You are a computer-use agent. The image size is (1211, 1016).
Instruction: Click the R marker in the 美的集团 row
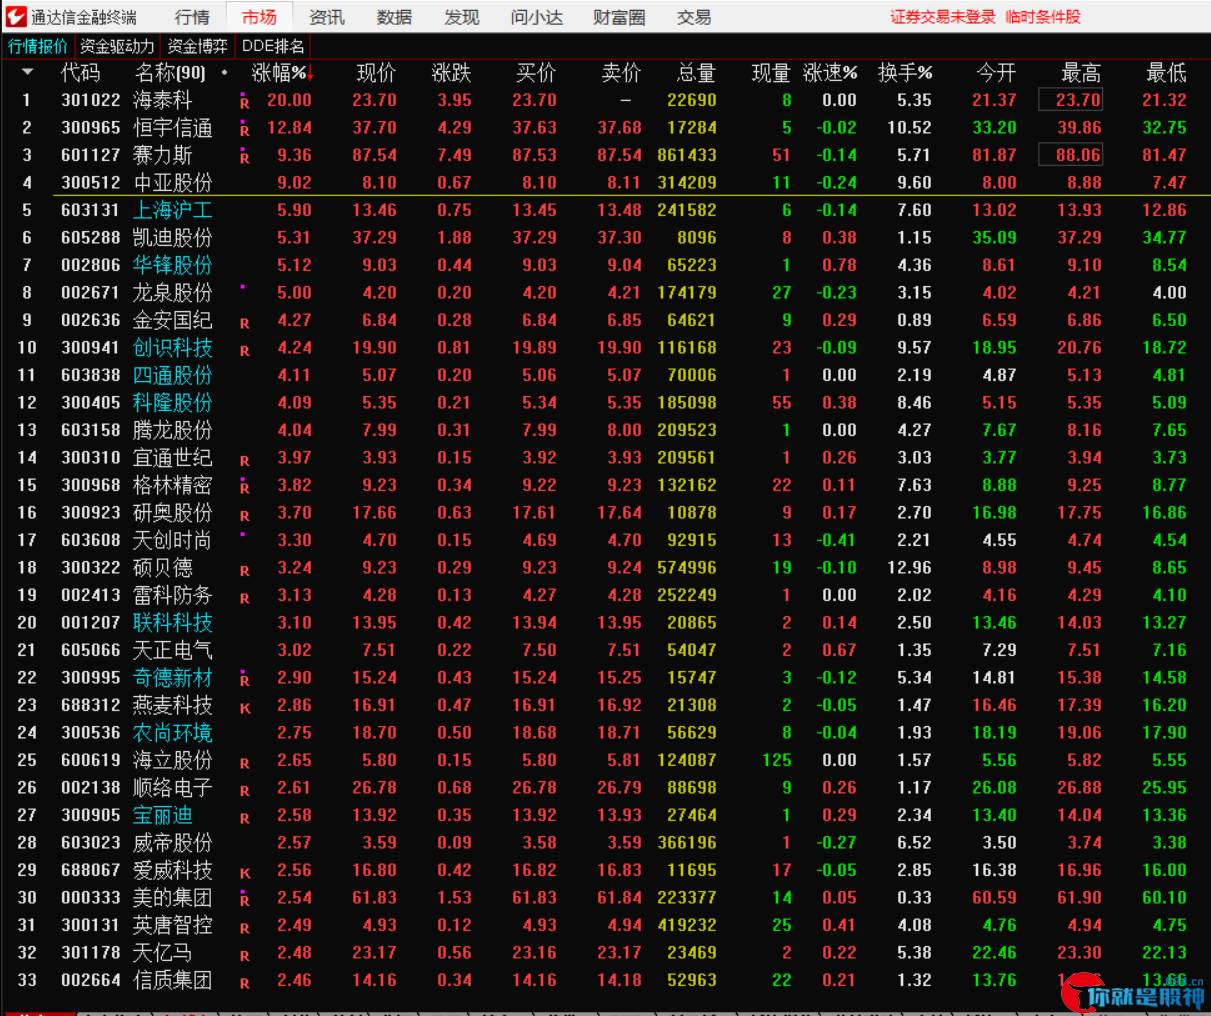[245, 900]
